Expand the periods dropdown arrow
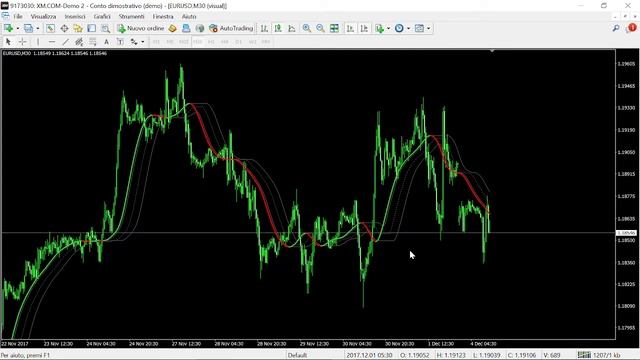The width and height of the screenshot is (640, 360). pyautogui.click(x=408, y=29)
